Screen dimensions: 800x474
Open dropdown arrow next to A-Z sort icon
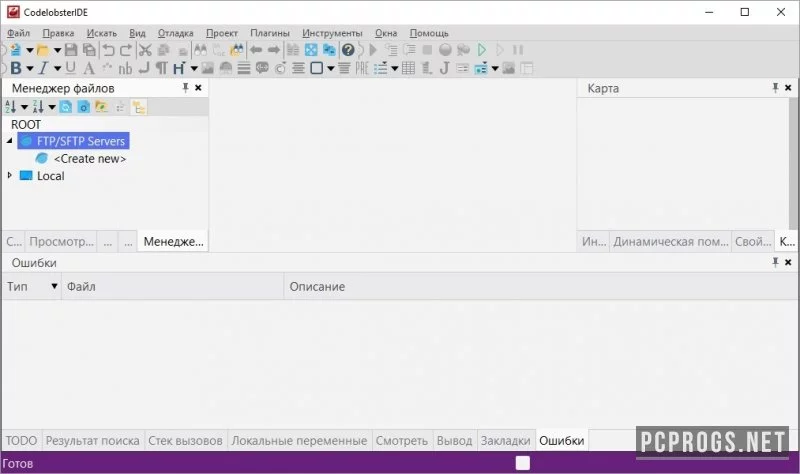tap(24, 107)
